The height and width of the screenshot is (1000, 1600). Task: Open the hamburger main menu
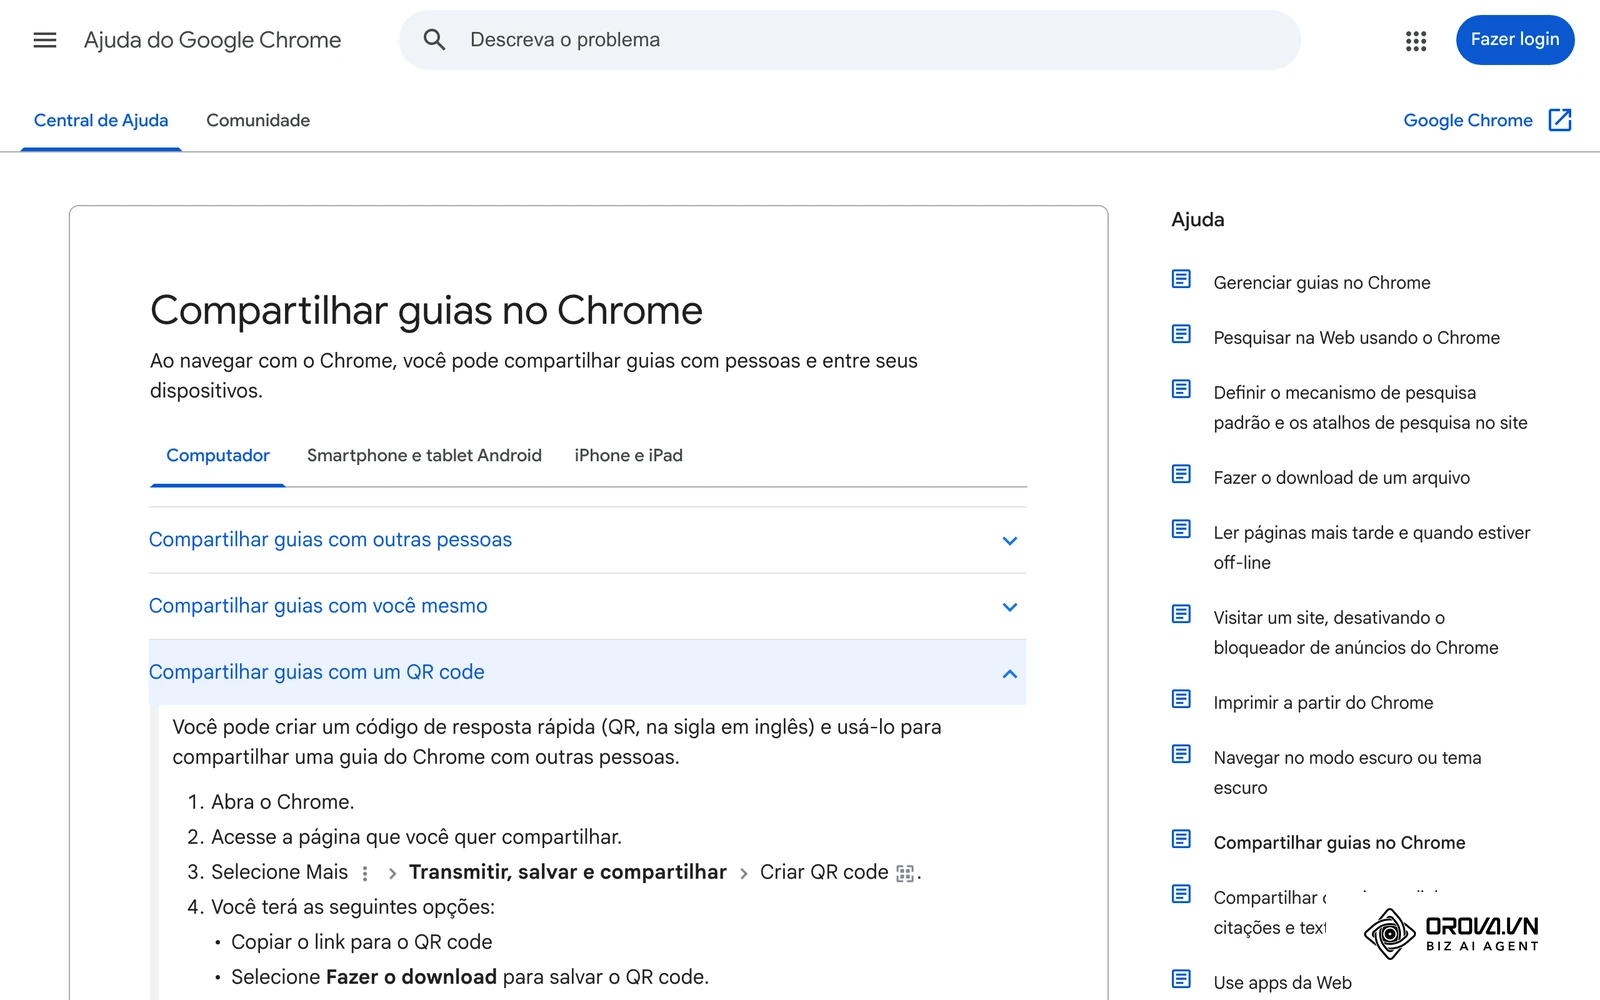coord(45,40)
